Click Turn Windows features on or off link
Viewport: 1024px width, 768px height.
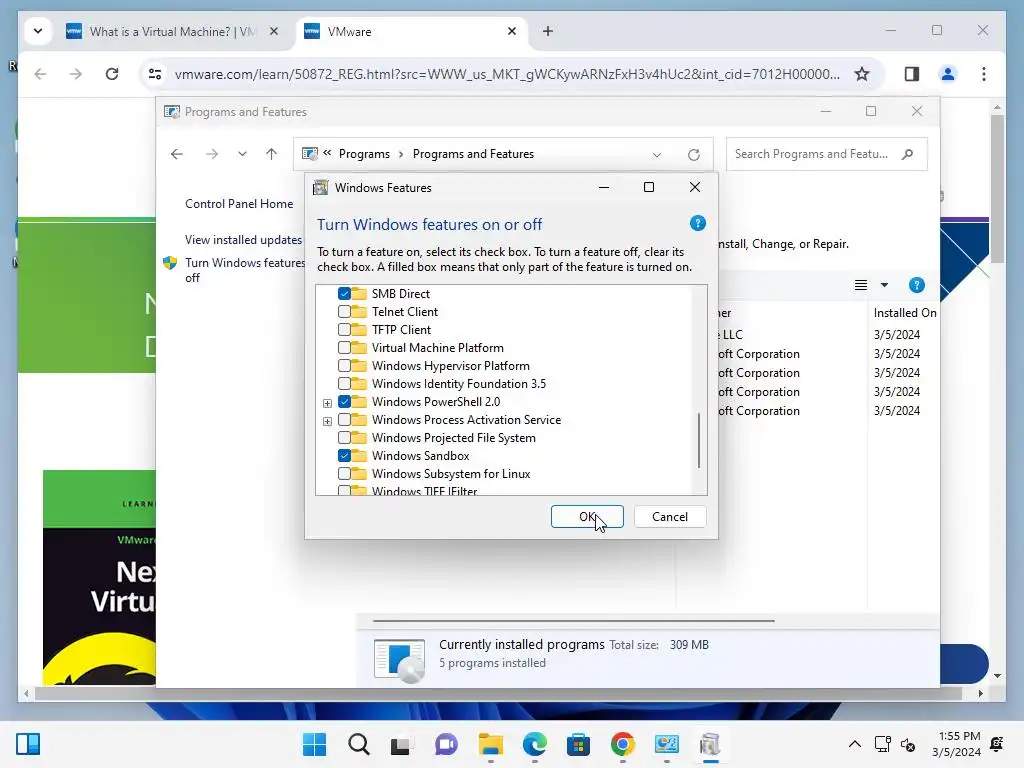[x=244, y=270]
